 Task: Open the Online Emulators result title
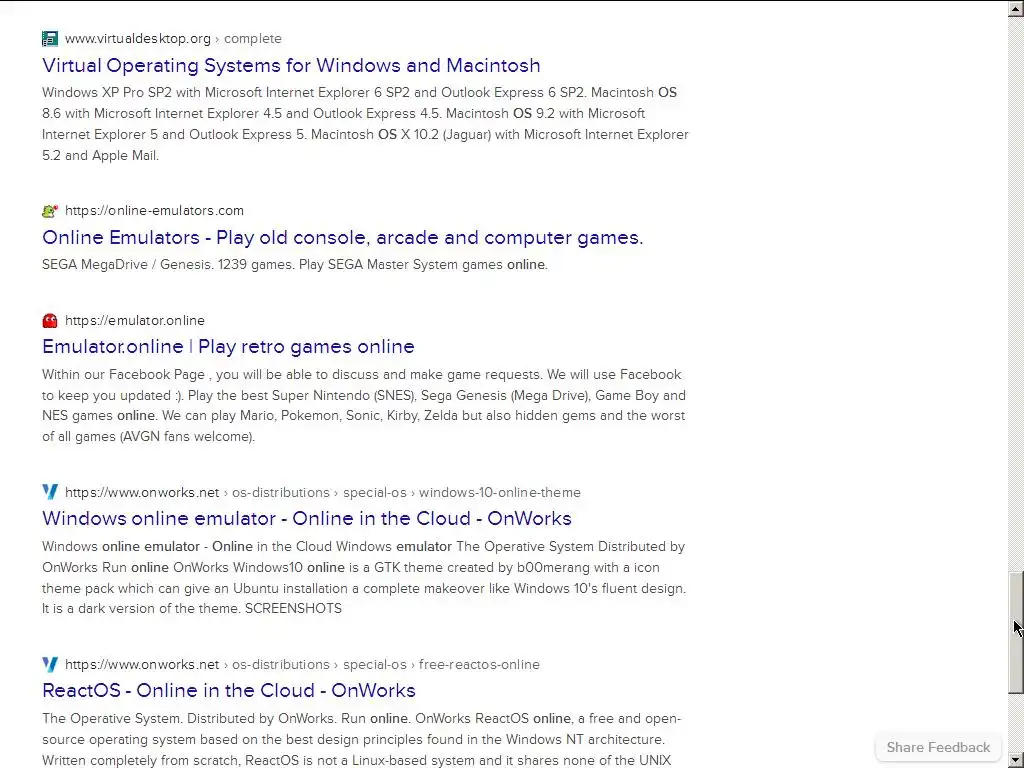coord(343,237)
